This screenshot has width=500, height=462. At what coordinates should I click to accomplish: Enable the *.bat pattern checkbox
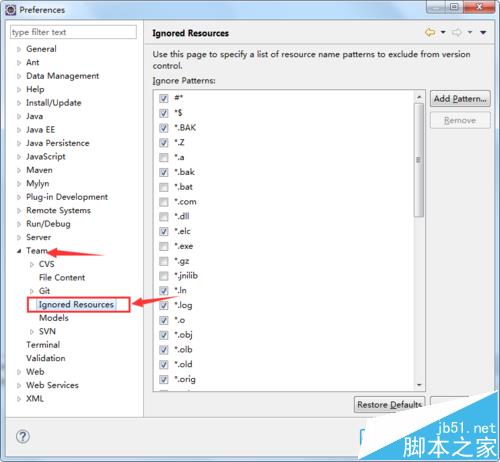(x=163, y=187)
